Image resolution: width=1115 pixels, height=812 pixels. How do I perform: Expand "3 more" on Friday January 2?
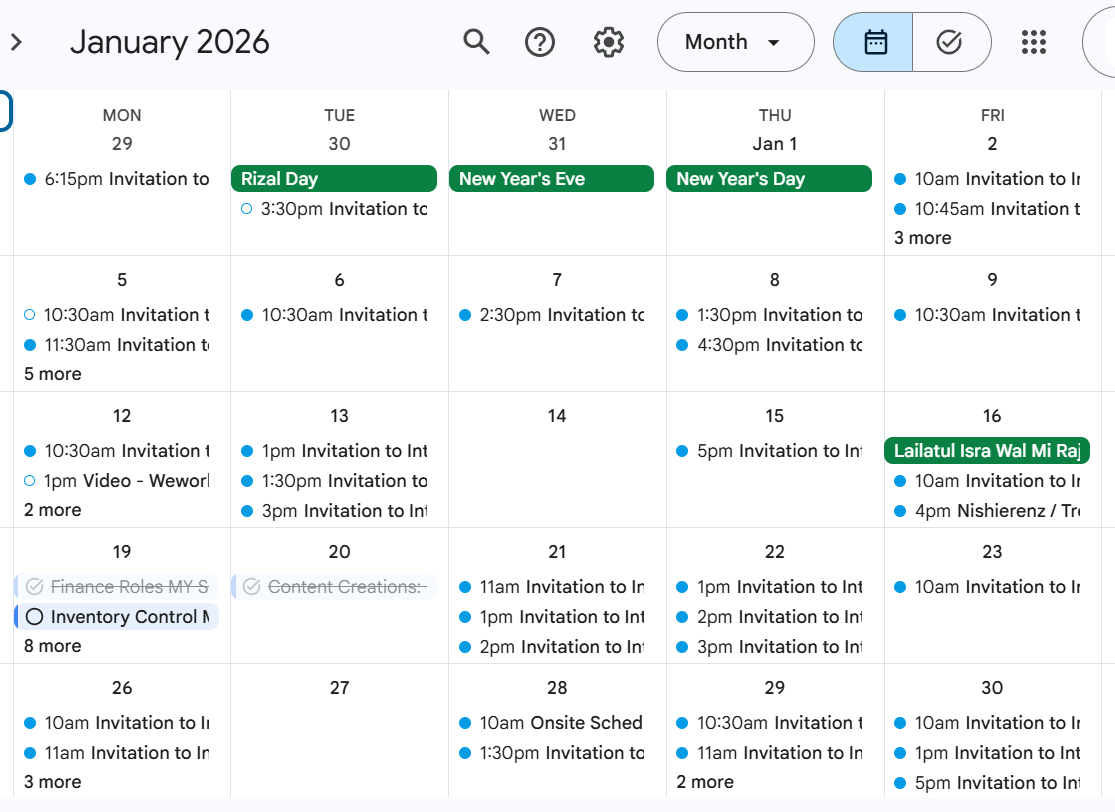[922, 238]
